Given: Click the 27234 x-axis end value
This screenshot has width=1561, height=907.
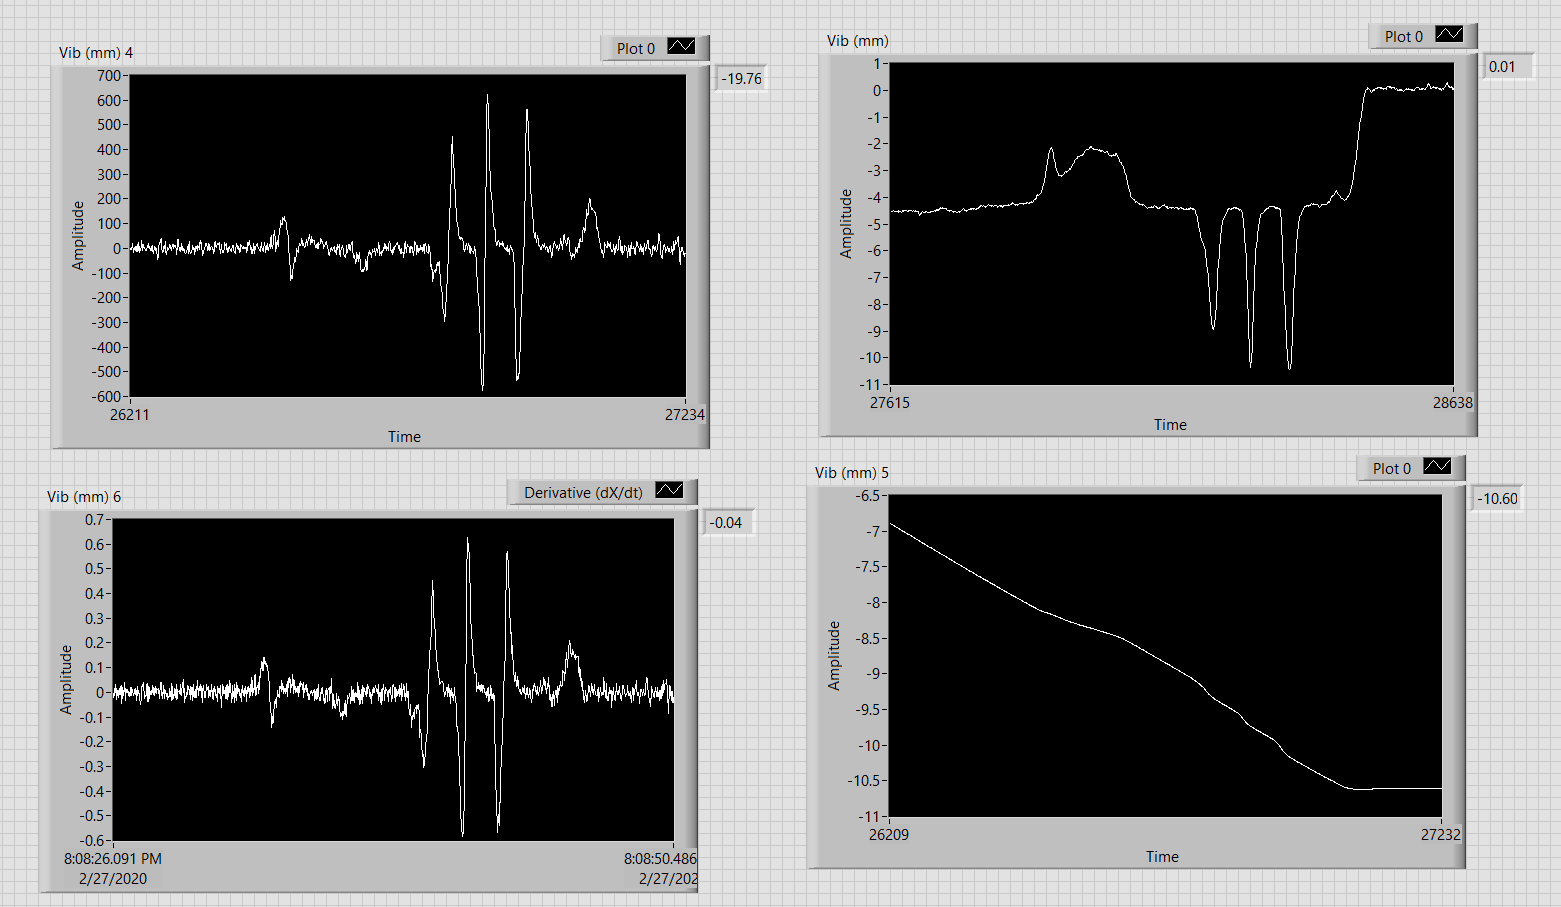Looking at the screenshot, I should 685,414.
